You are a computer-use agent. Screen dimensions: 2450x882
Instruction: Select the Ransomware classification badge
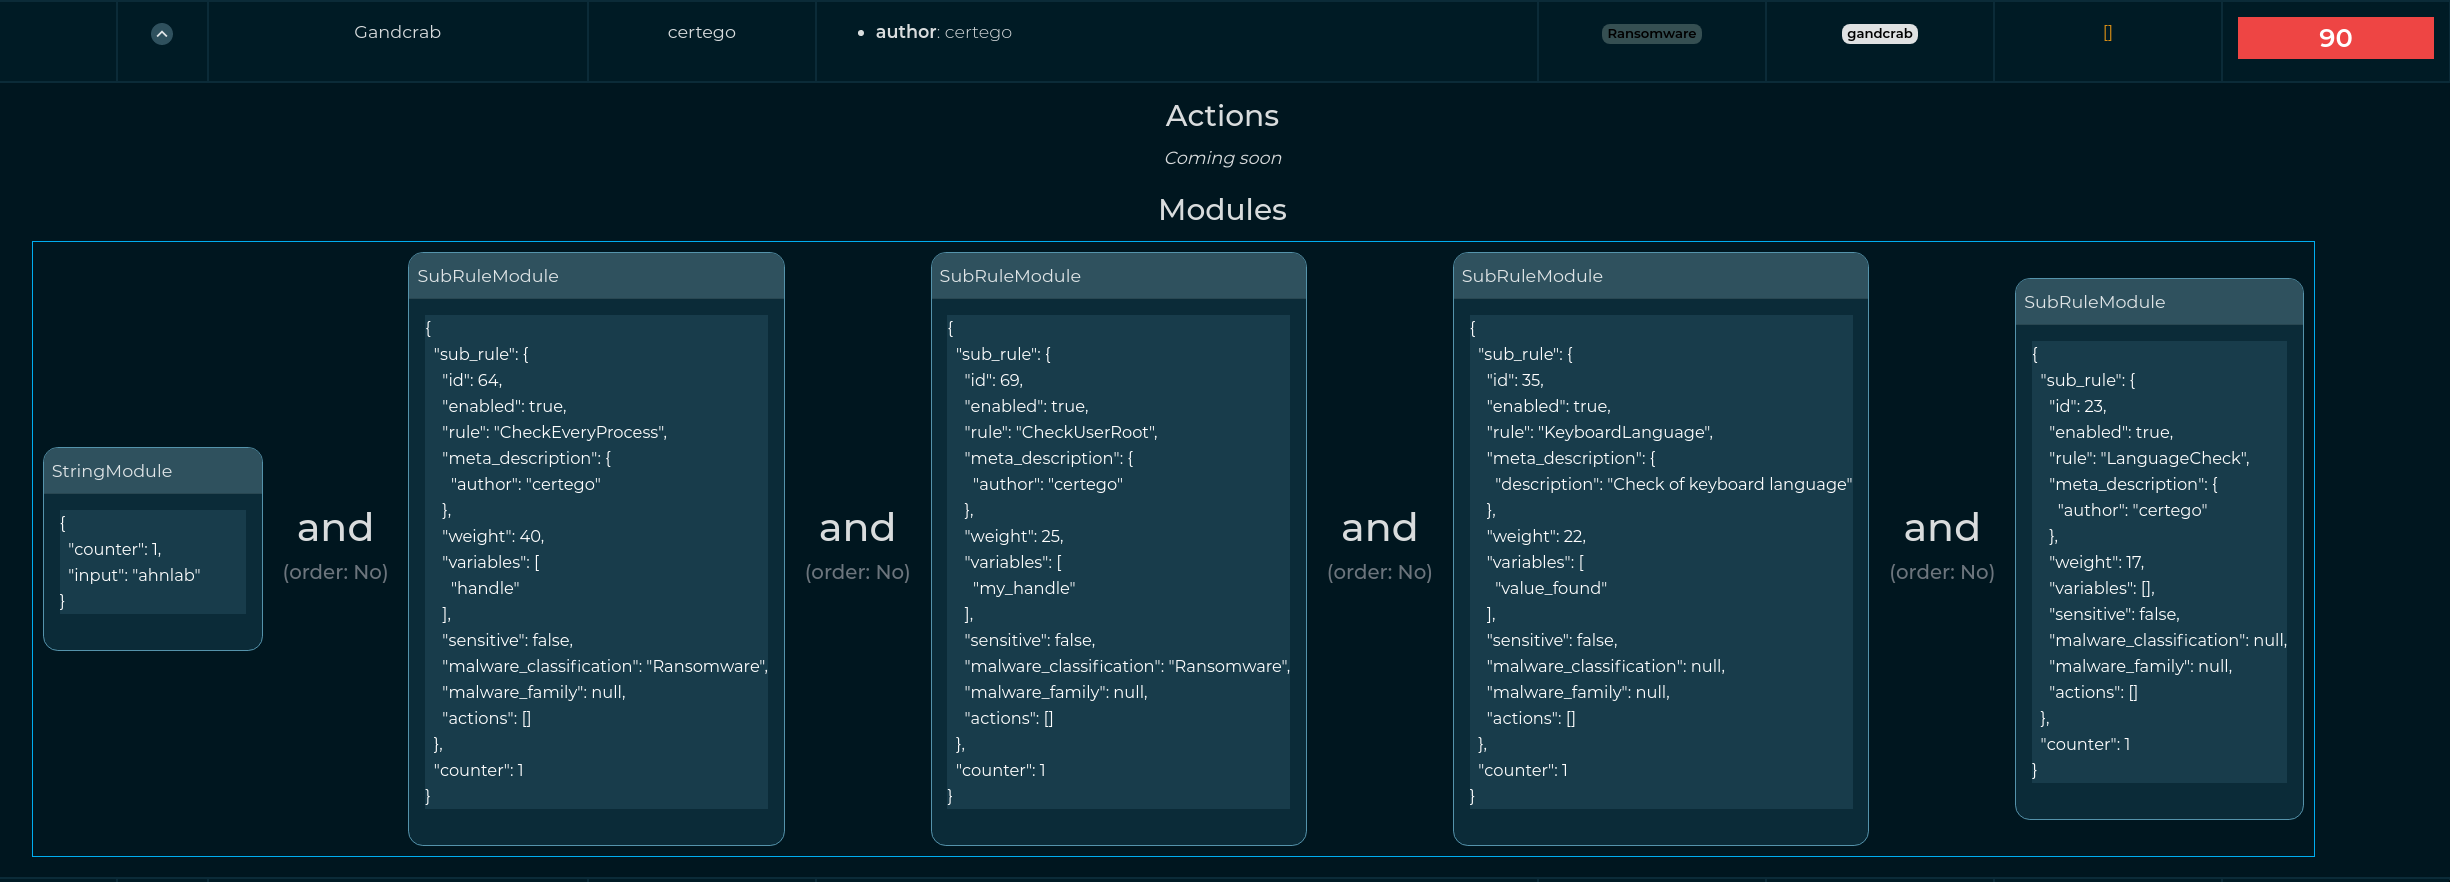pyautogui.click(x=1651, y=34)
